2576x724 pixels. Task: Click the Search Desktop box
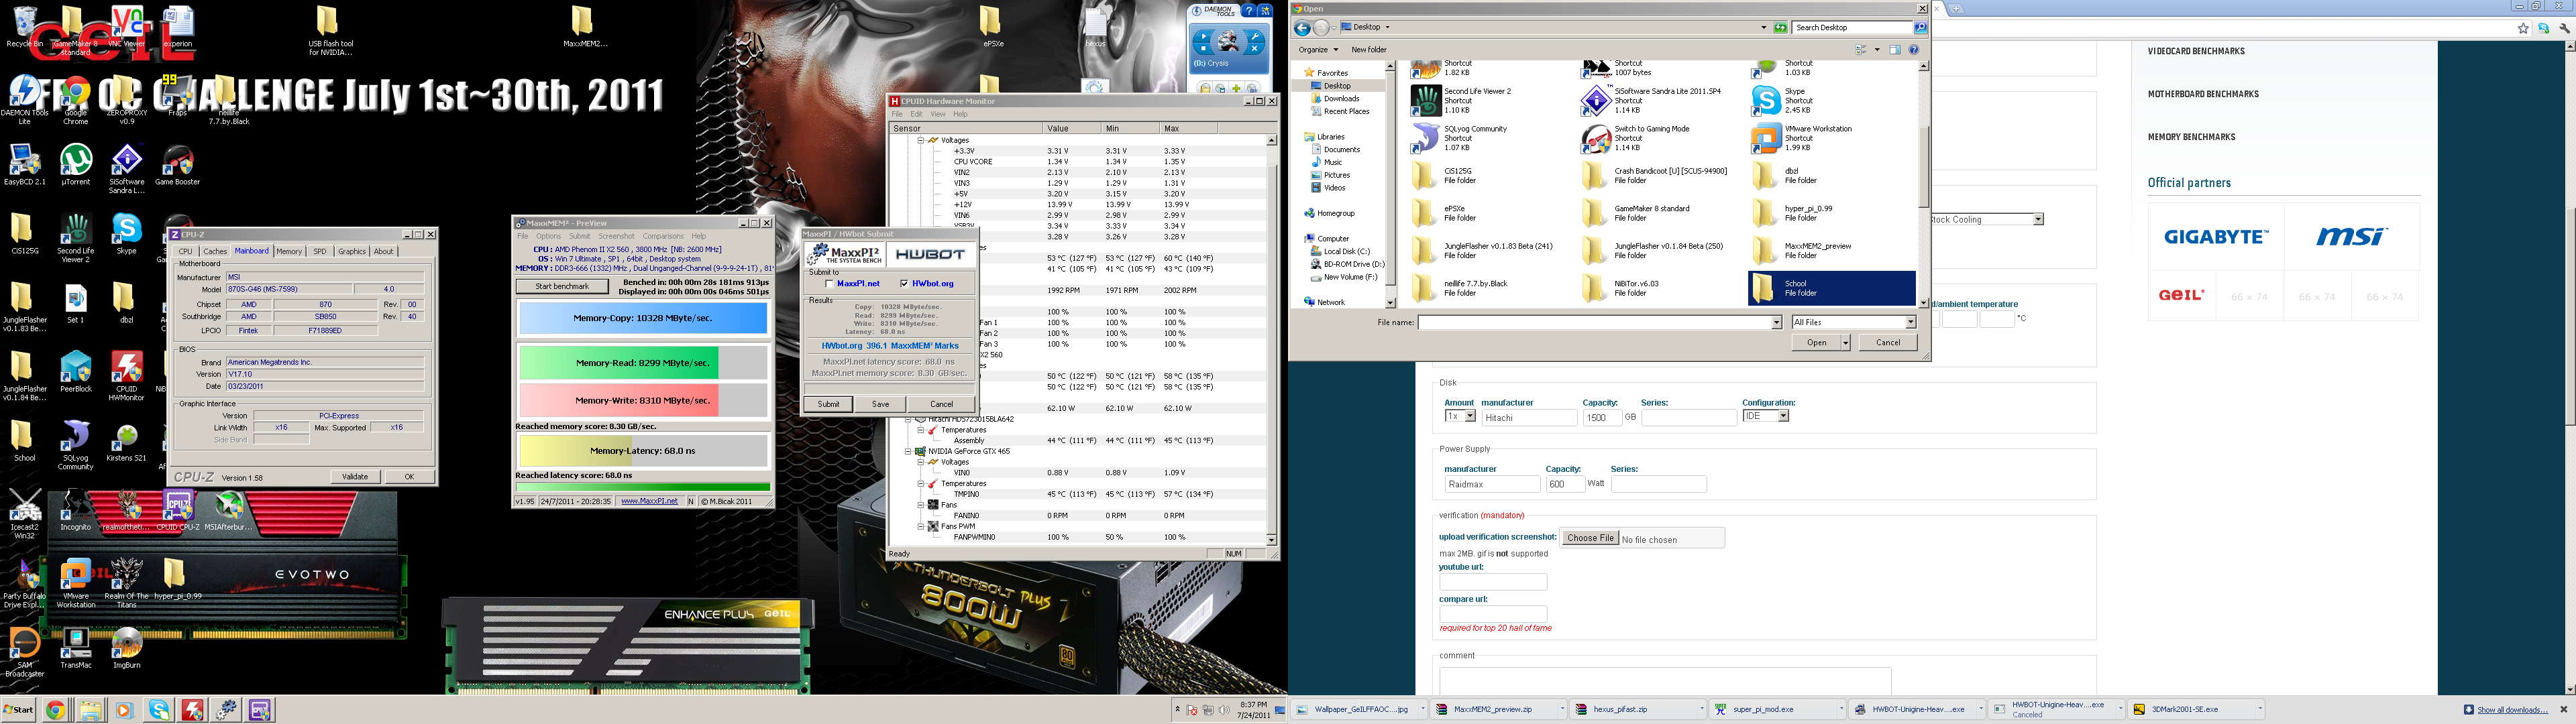pyautogui.click(x=1852, y=28)
